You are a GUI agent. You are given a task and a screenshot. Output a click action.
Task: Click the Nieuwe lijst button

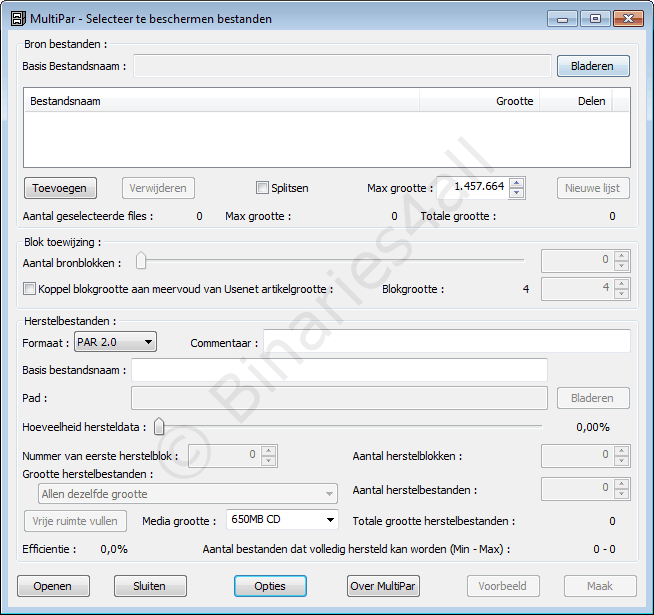click(593, 188)
